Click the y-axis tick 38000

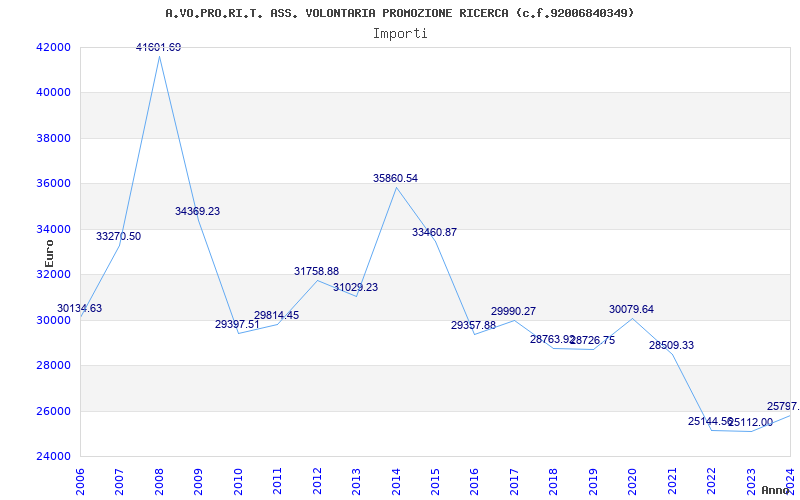[53, 138]
